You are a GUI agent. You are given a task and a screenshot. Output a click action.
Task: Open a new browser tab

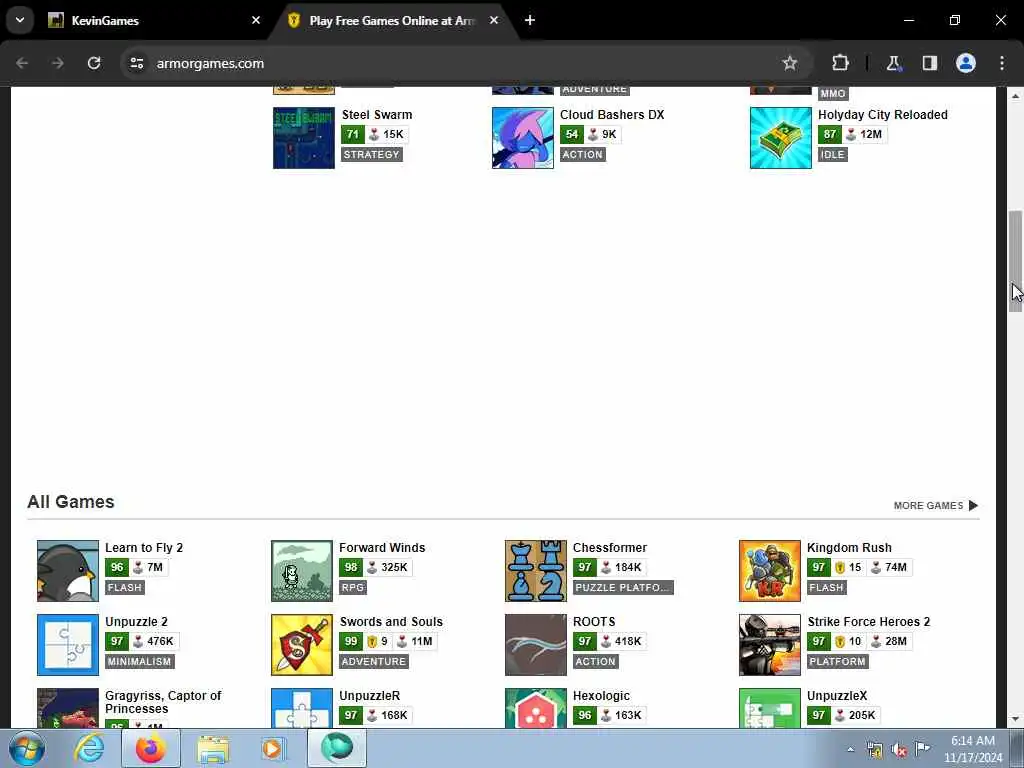point(530,20)
